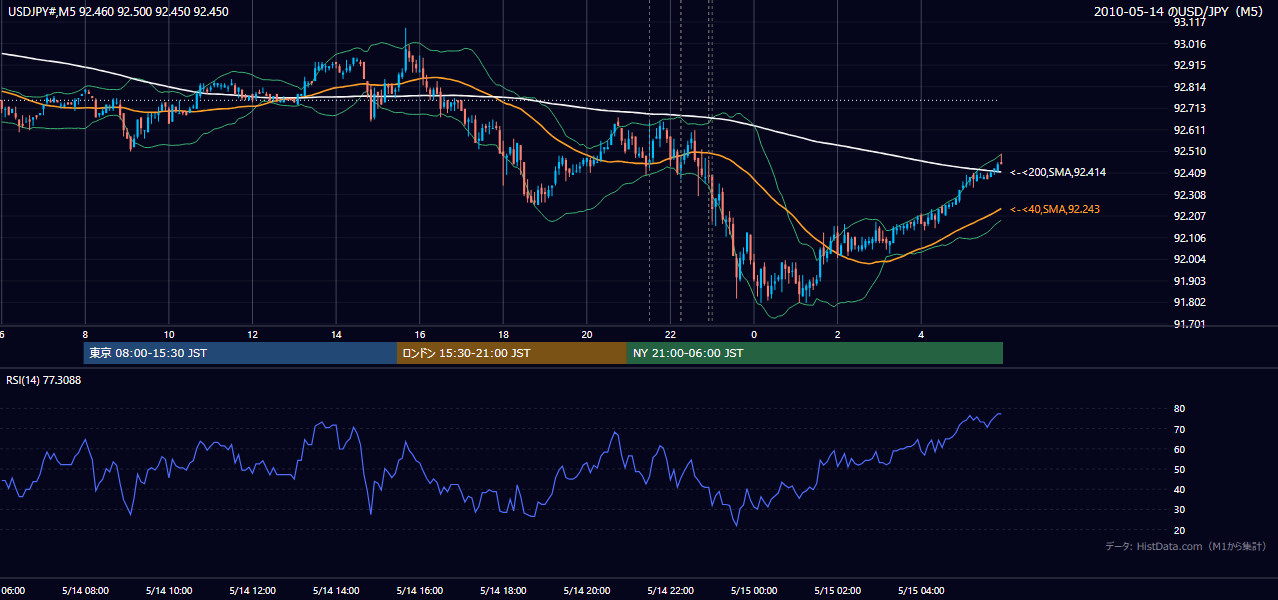
Task: Click the bottom date label 5/14 08:00
Action: [85, 591]
